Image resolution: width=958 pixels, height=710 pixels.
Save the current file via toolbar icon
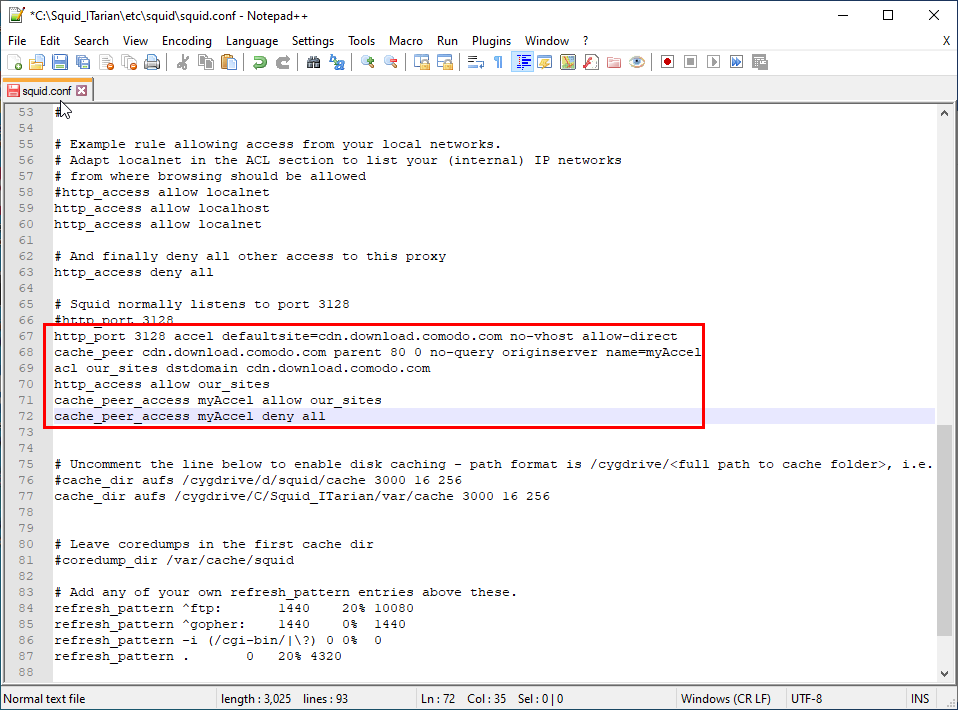(x=60, y=62)
